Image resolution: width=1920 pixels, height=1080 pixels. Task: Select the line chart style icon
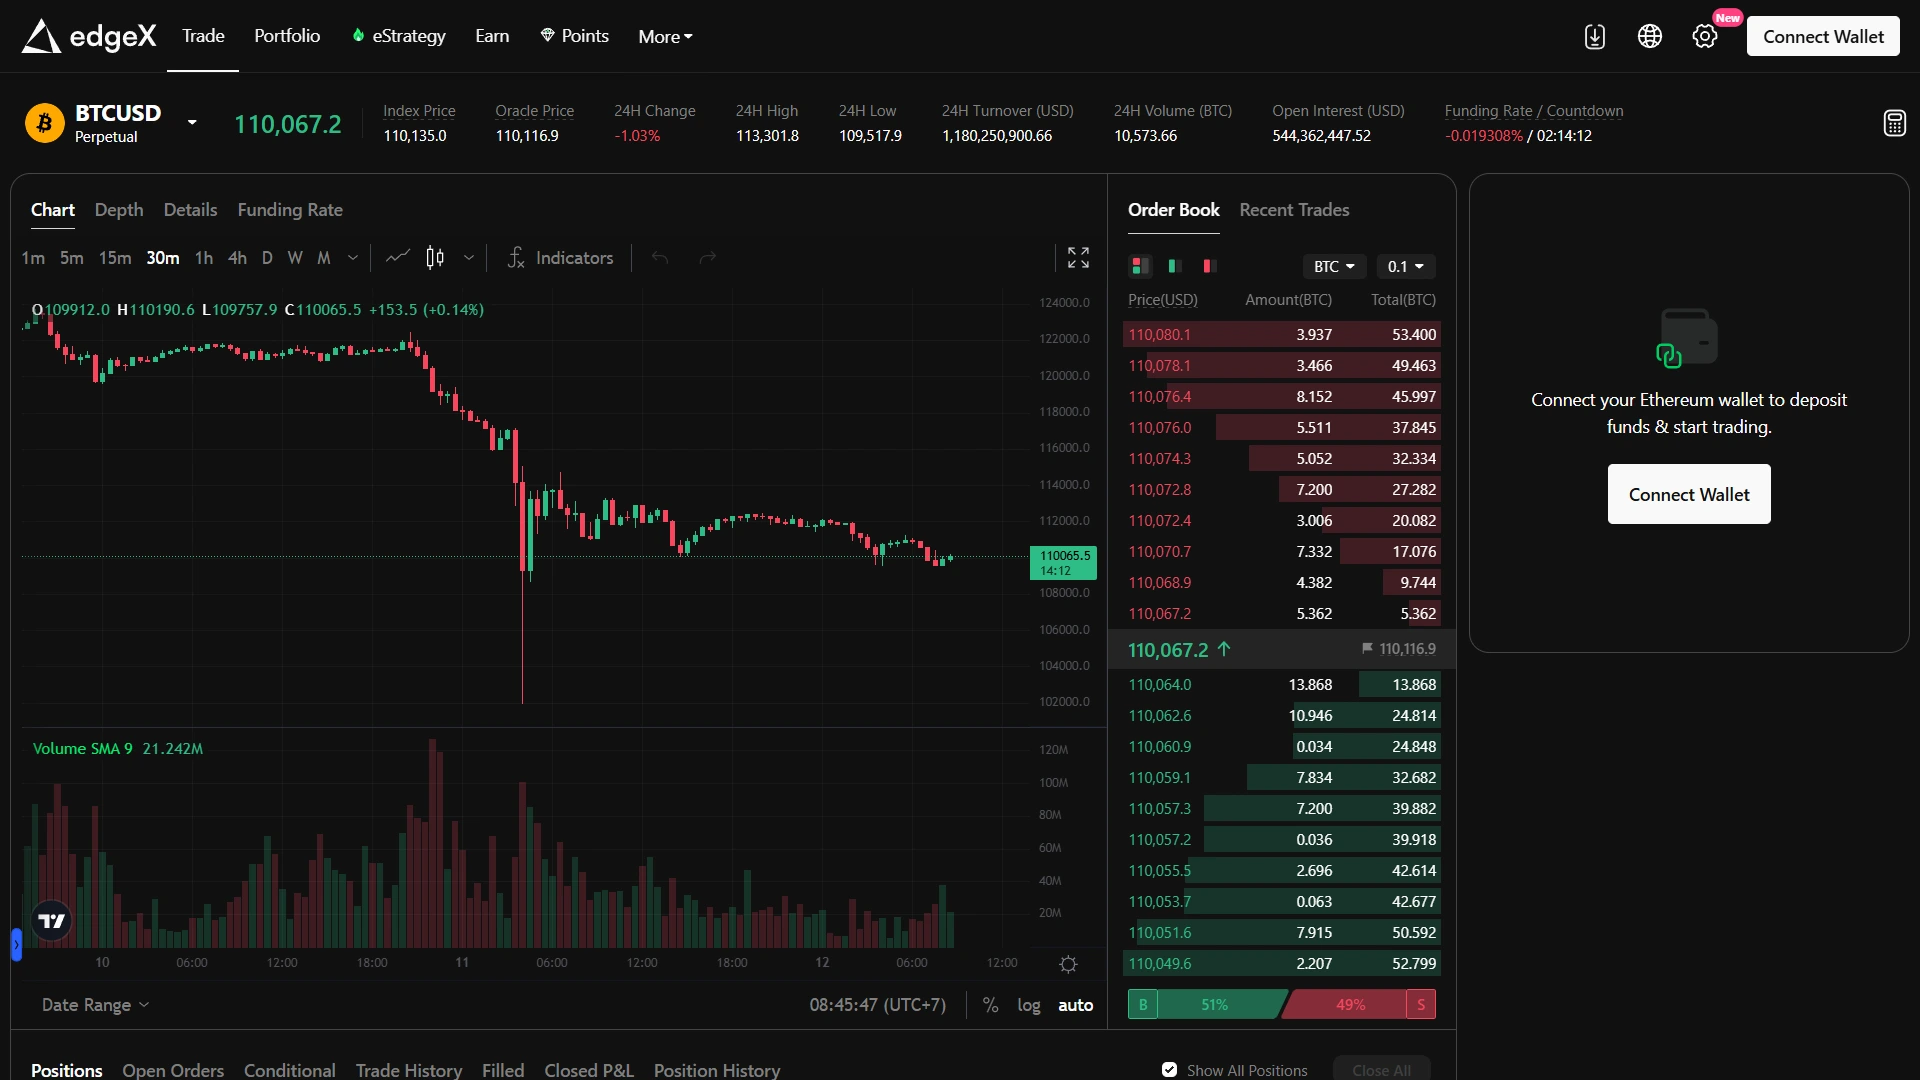(x=397, y=258)
